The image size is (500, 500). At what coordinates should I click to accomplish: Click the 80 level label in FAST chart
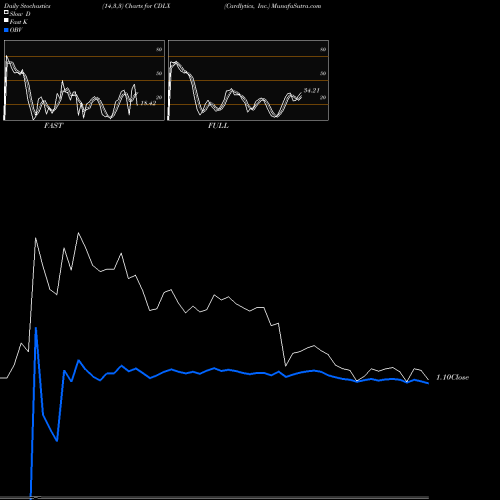click(159, 49)
